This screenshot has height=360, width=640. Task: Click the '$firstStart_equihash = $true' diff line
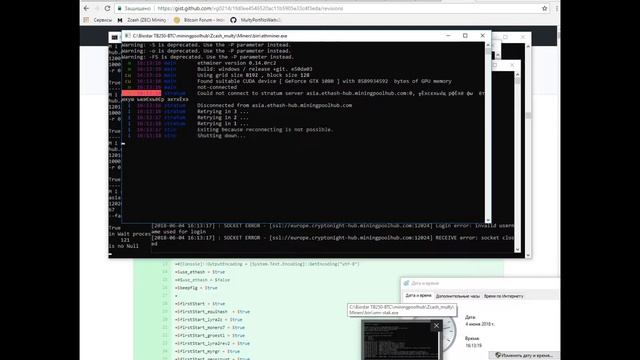[x=212, y=311]
